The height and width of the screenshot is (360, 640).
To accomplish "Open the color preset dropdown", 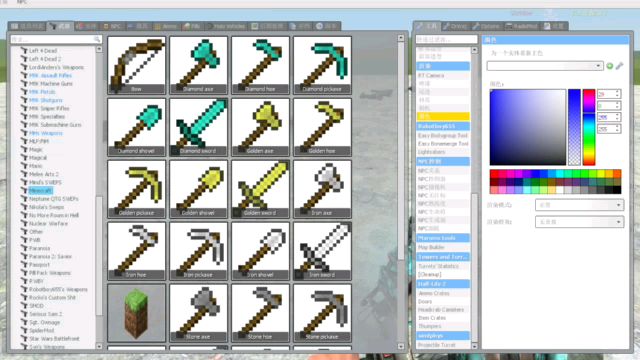I will point(545,66).
